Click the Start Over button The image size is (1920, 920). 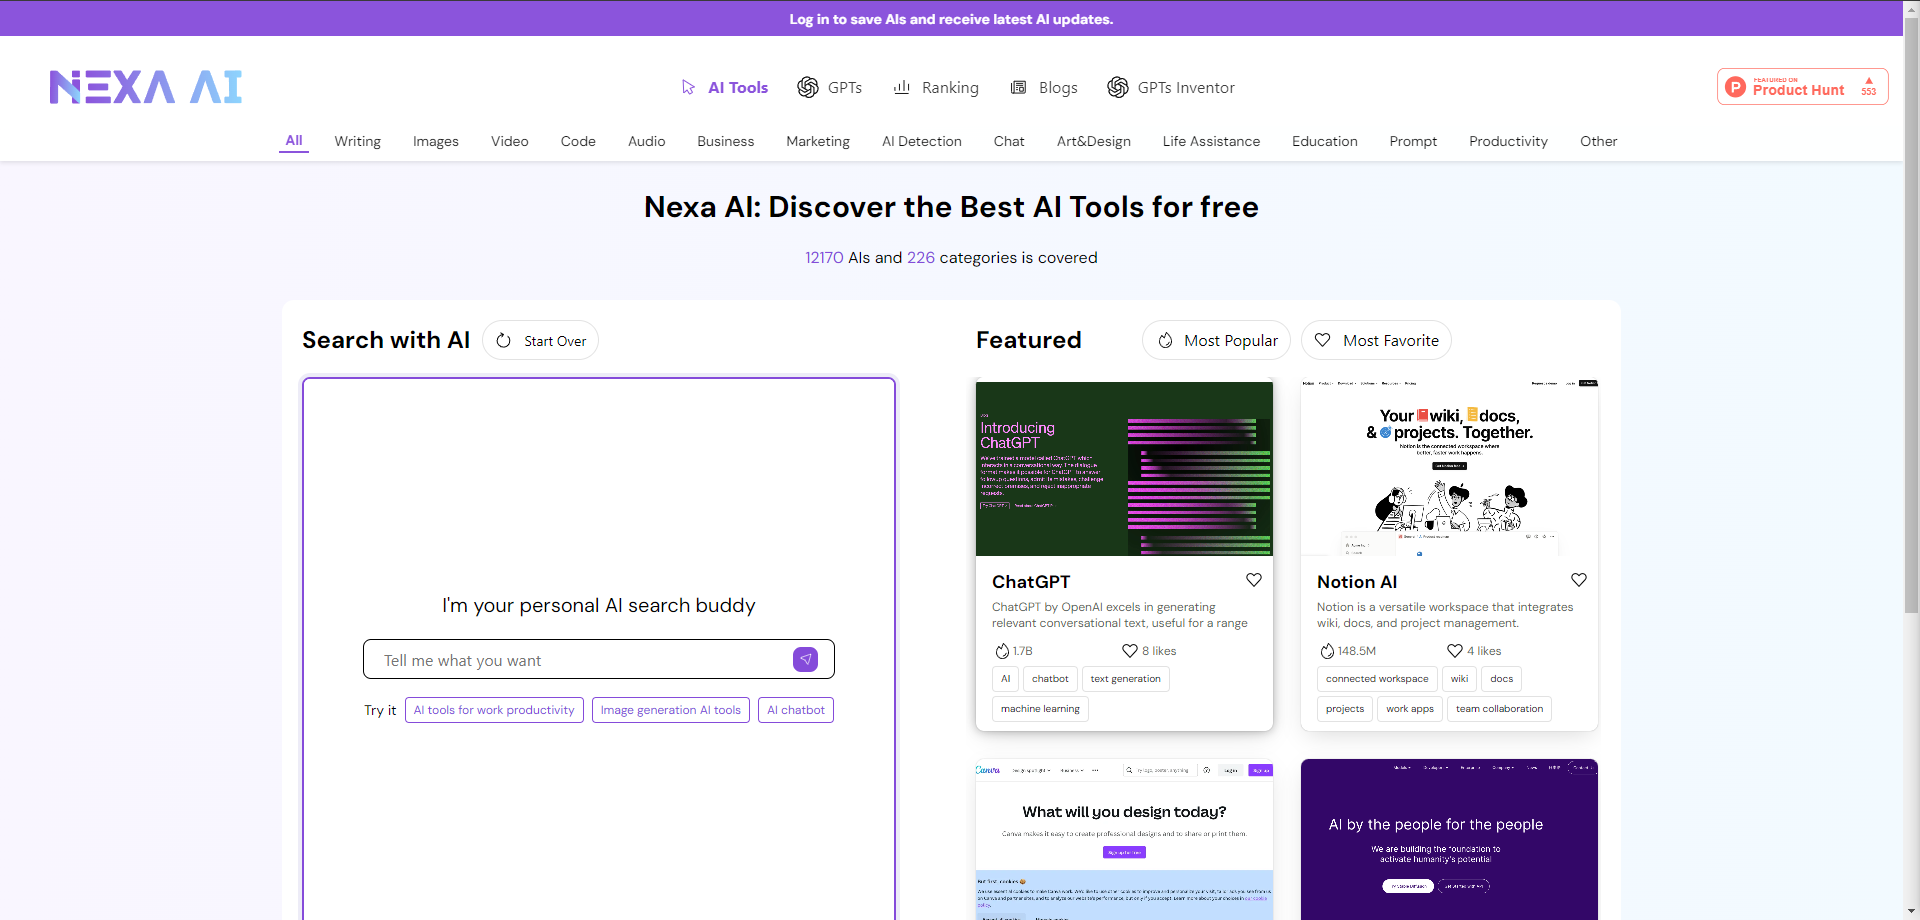pos(540,340)
